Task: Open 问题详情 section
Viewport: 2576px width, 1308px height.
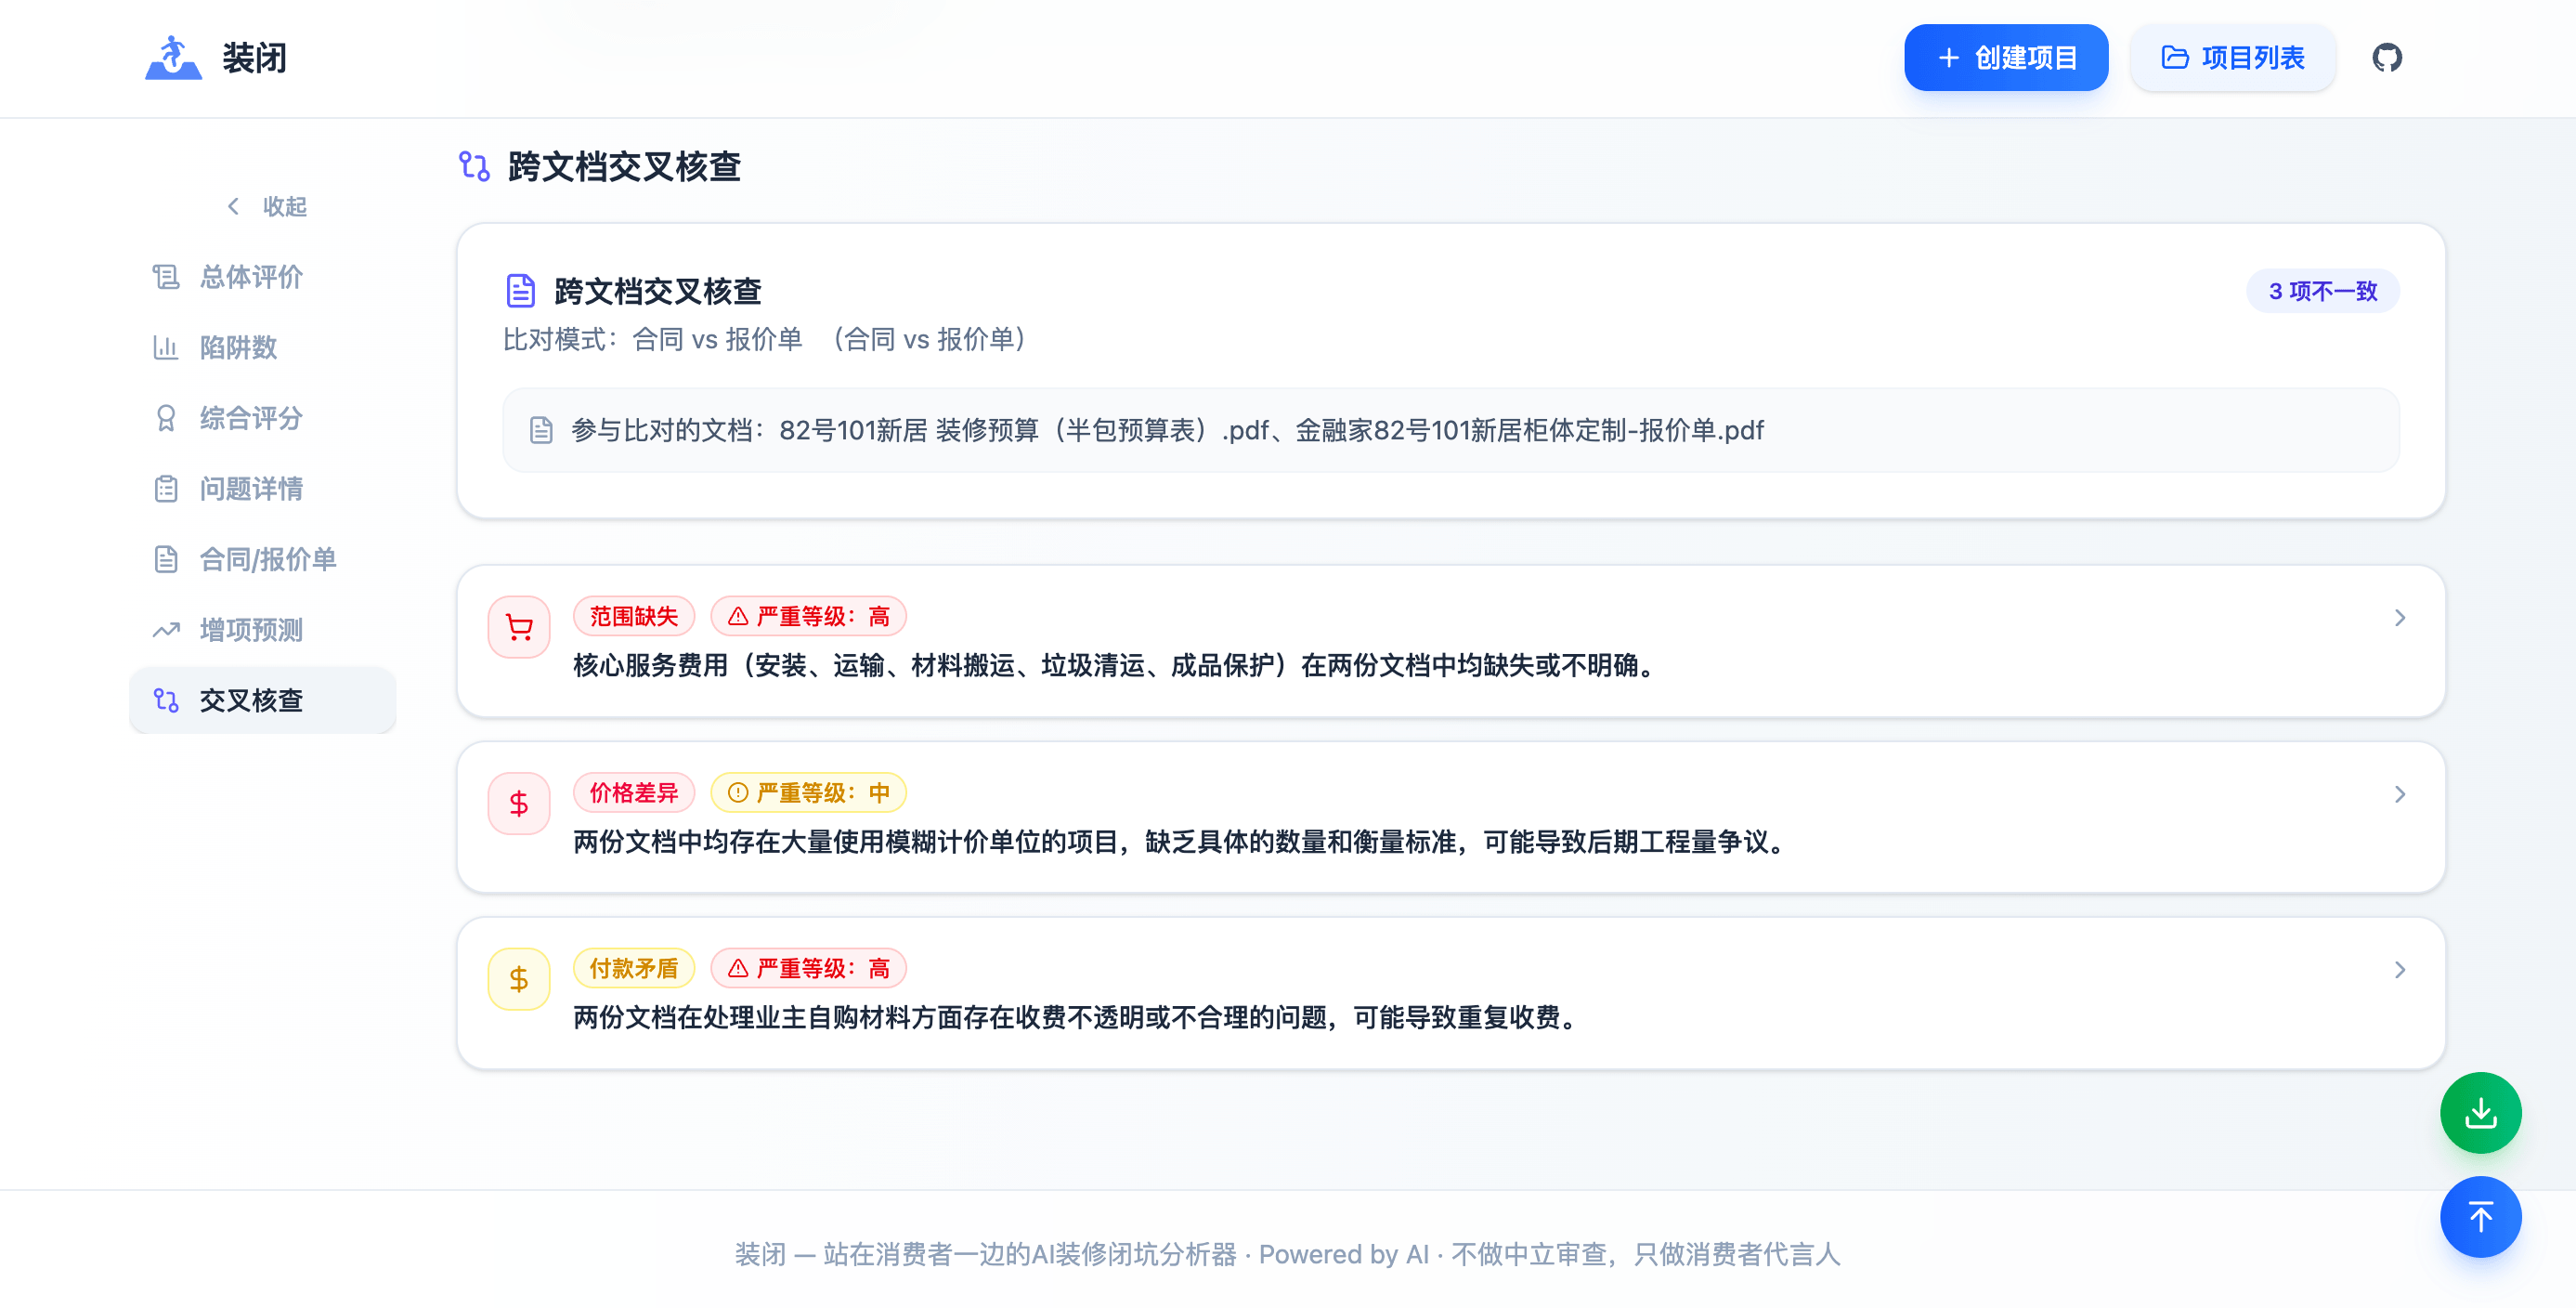Action: pyautogui.click(x=263, y=489)
